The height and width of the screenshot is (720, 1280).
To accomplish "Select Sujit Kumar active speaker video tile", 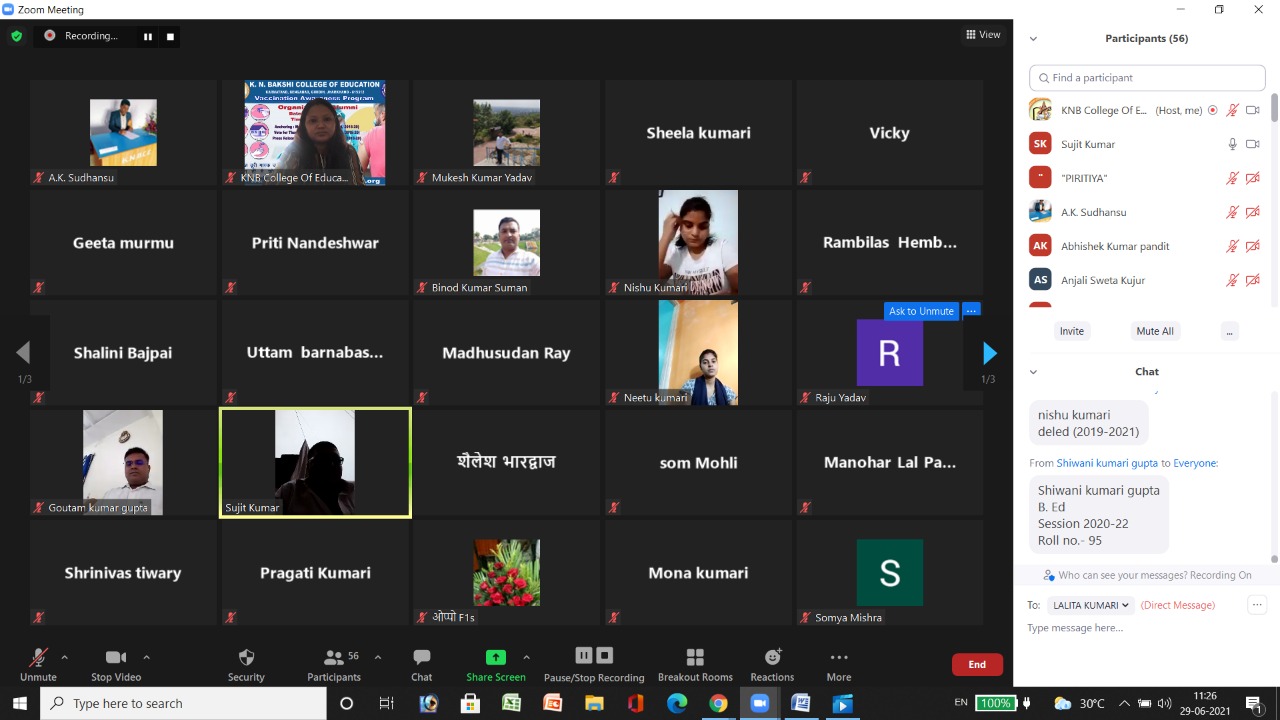I will point(315,462).
